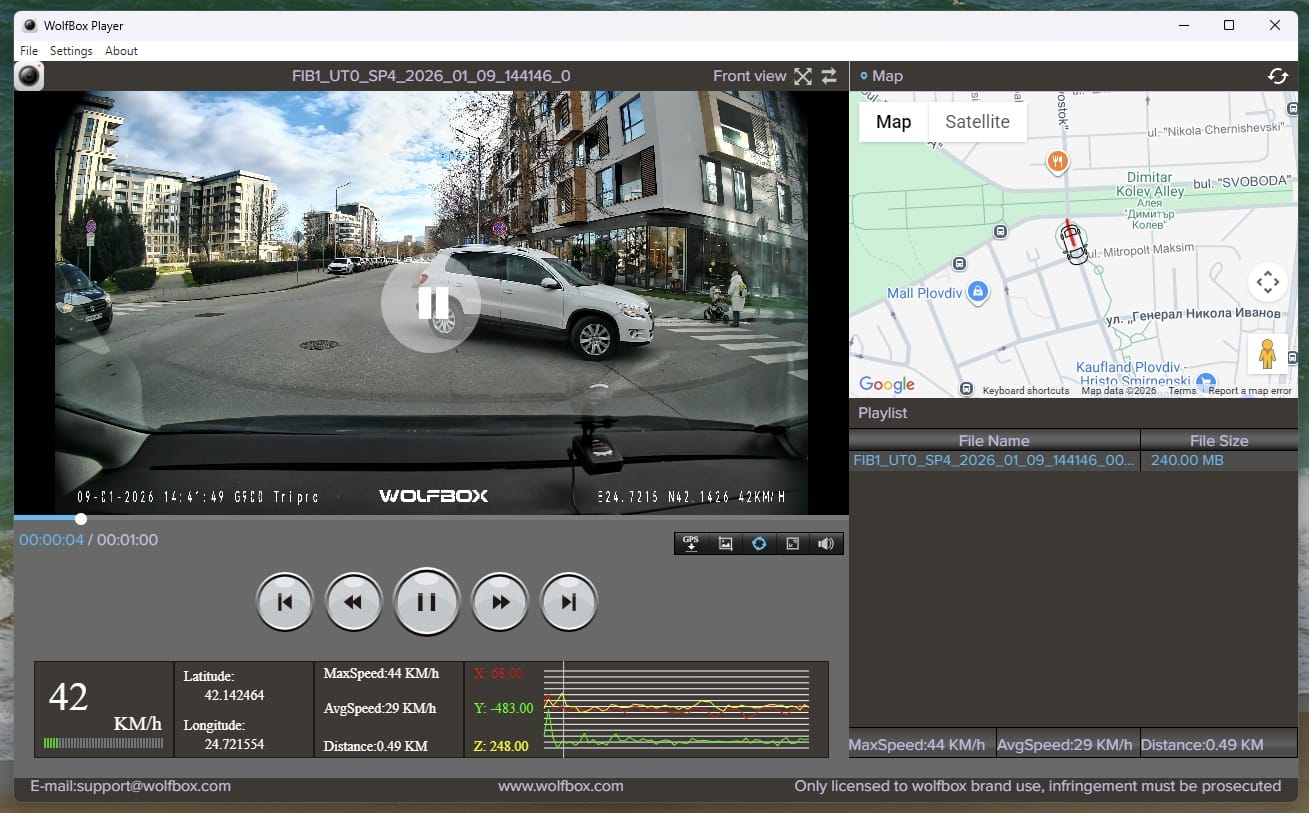This screenshot has width=1309, height=813.
Task: Click the speed level bar indicator
Action: (103, 743)
